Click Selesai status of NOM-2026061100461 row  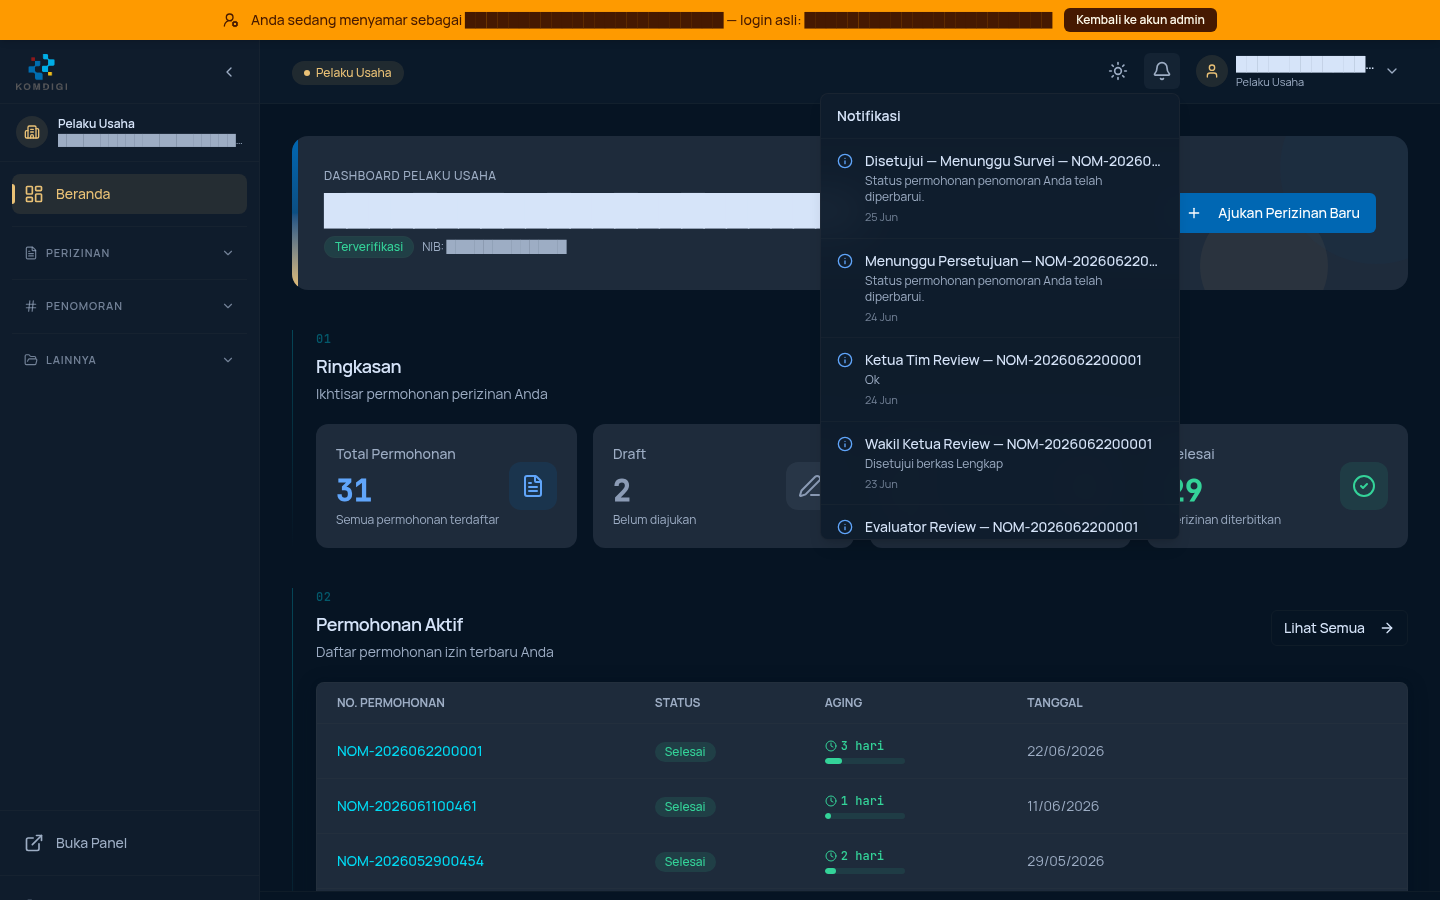[x=685, y=807]
